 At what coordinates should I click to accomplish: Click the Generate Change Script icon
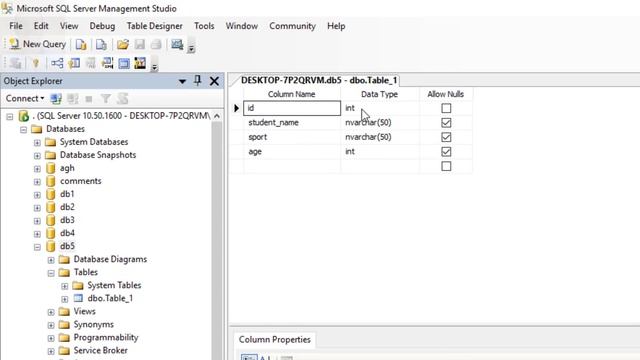click(16, 63)
